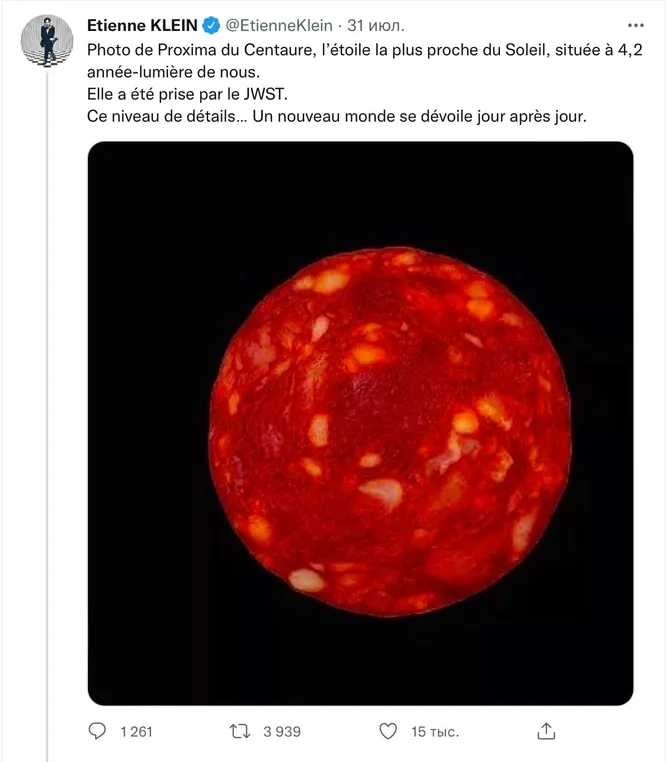This screenshot has width=666, height=762.
Task: Open the @EtienneKlein handle link
Action: (279, 25)
